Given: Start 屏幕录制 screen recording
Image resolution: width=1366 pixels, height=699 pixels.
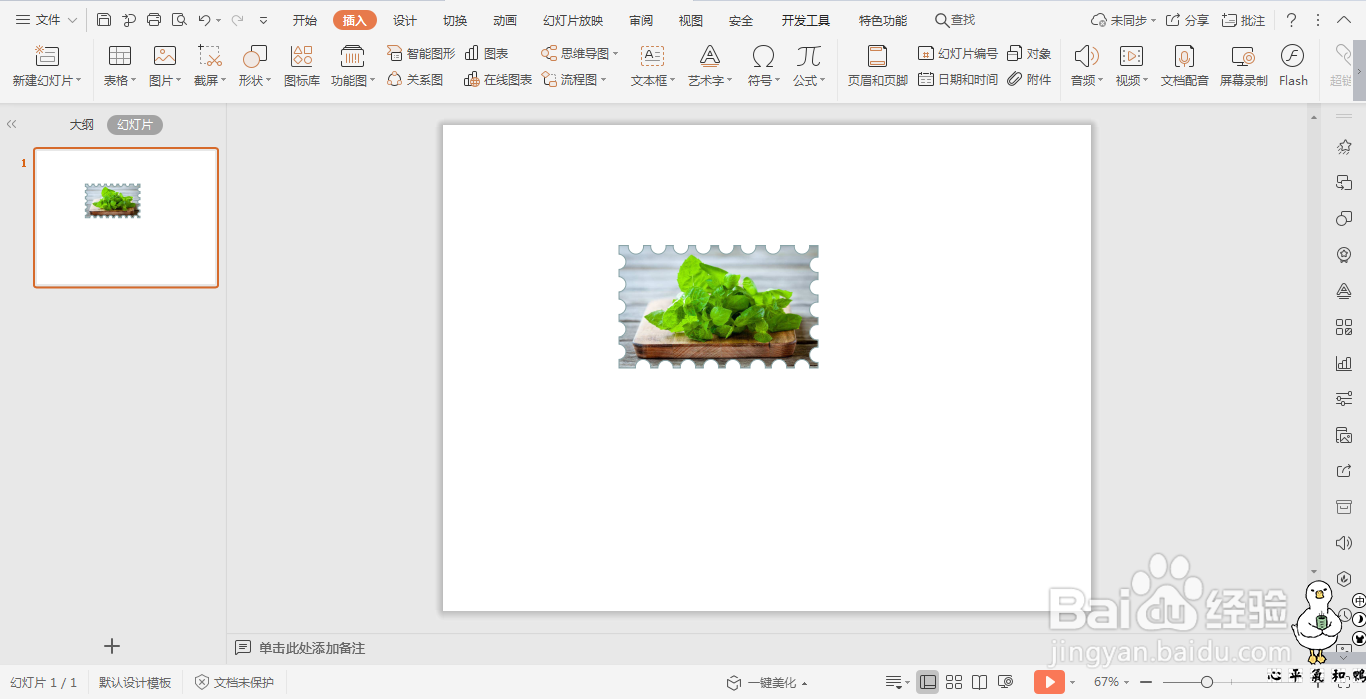Looking at the screenshot, I should pos(1243,66).
